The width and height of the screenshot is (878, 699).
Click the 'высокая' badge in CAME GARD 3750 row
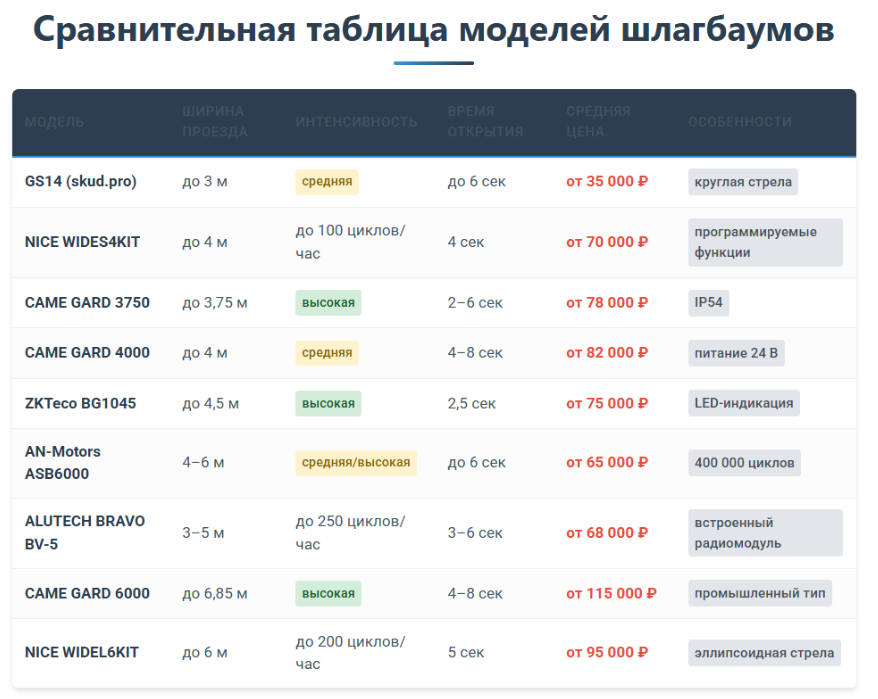pos(328,302)
